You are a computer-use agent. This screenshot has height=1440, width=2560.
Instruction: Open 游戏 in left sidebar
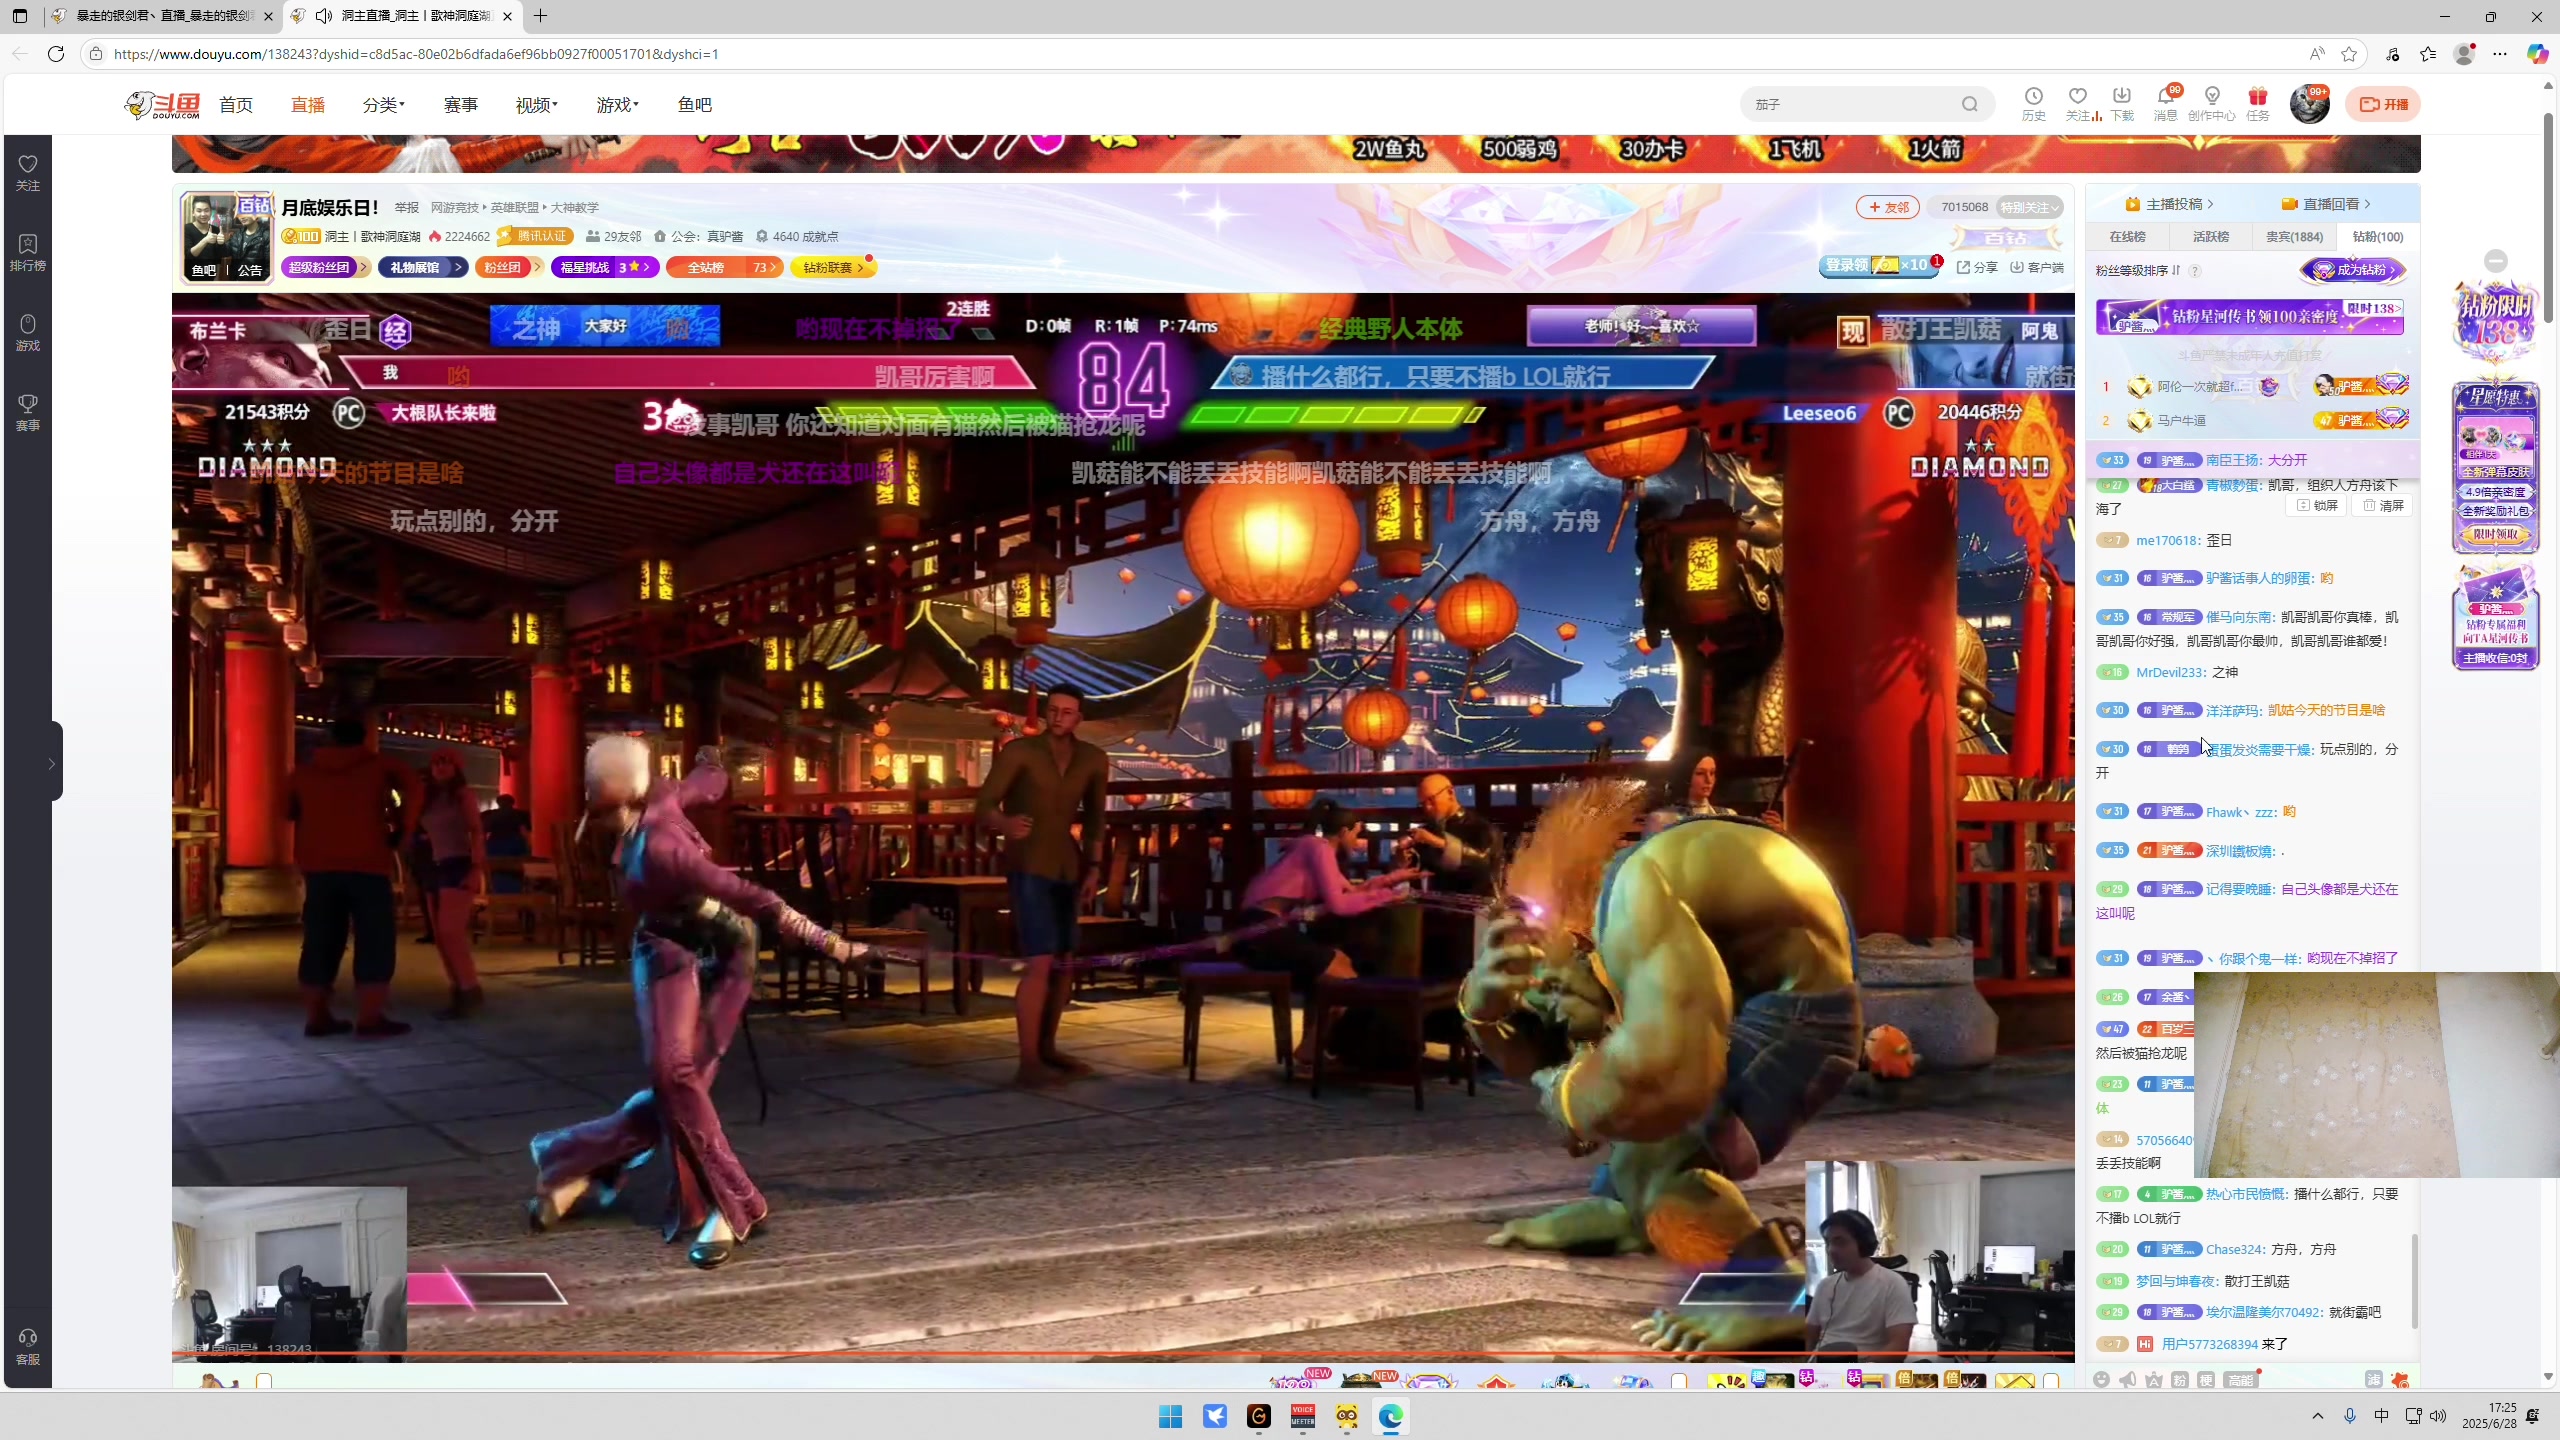click(x=28, y=333)
